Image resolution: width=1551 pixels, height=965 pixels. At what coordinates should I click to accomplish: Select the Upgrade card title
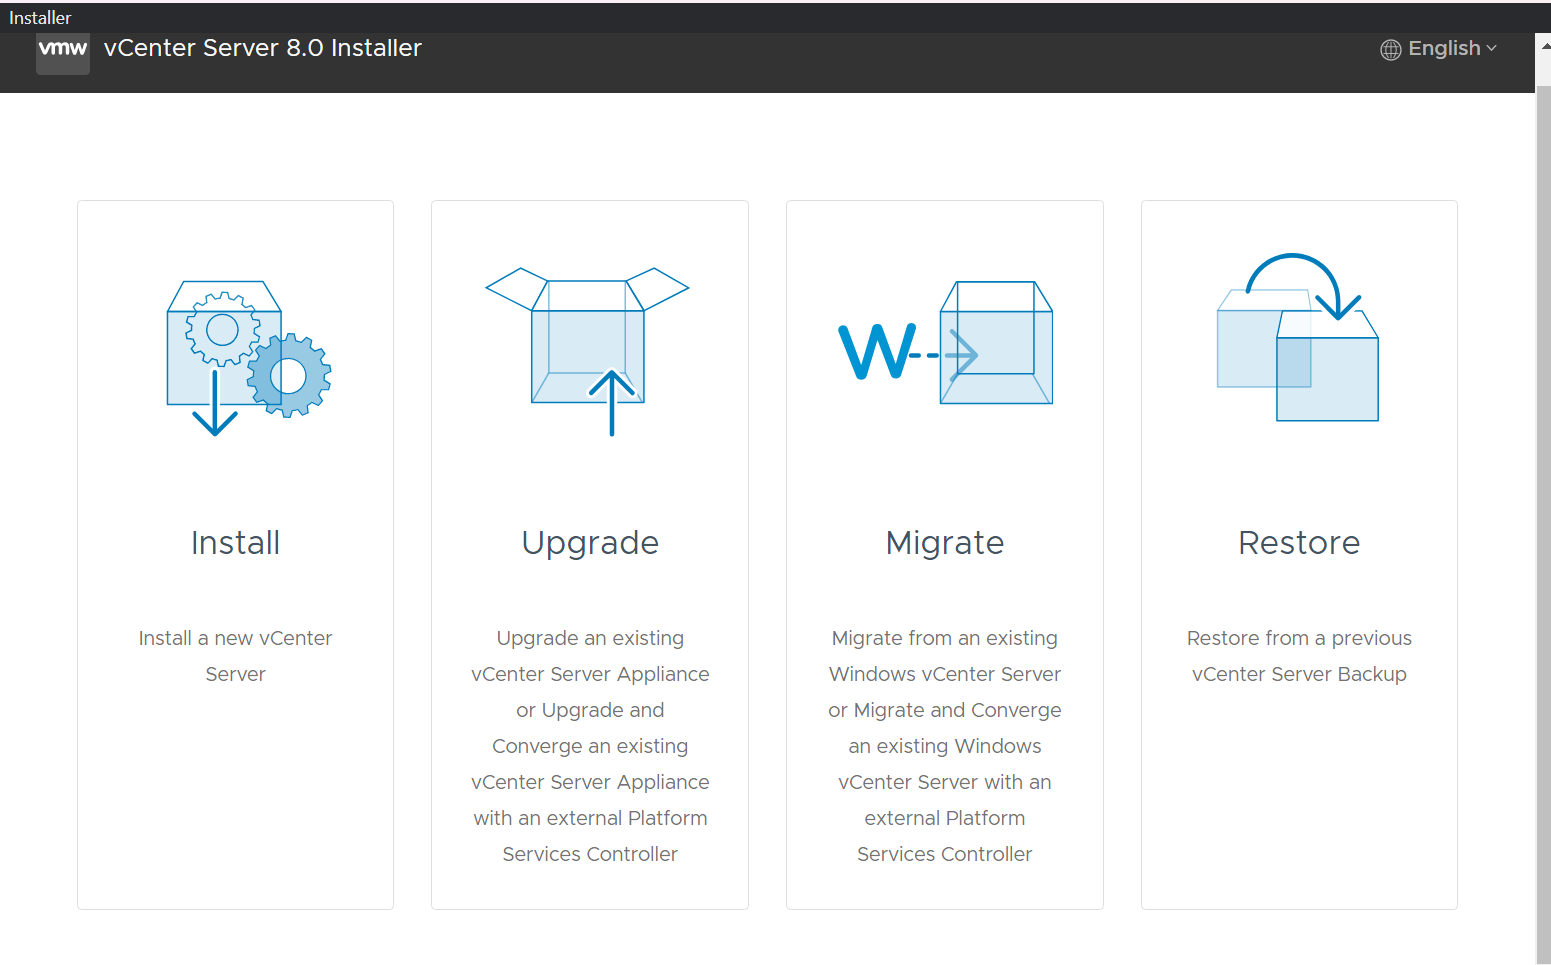[x=590, y=543]
